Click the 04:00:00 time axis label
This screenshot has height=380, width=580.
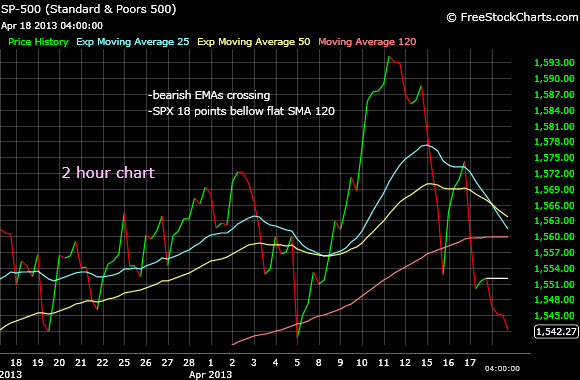502,369
